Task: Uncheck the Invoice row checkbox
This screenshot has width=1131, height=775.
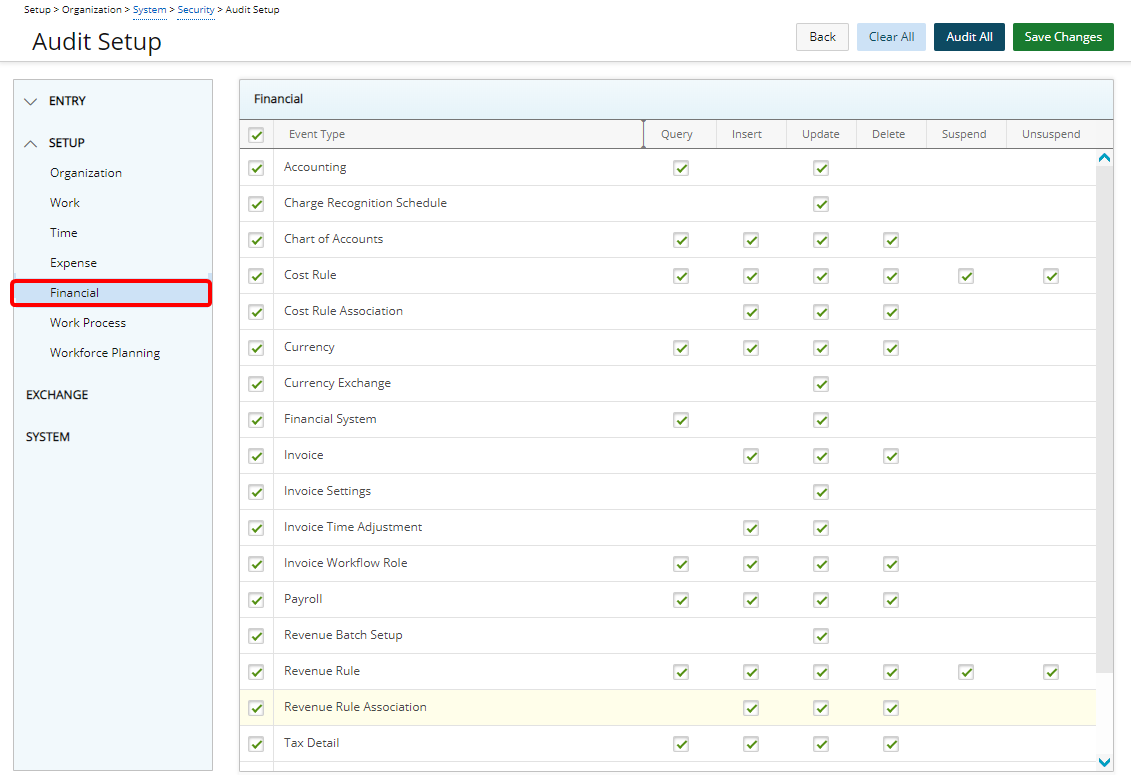Action: (x=256, y=456)
